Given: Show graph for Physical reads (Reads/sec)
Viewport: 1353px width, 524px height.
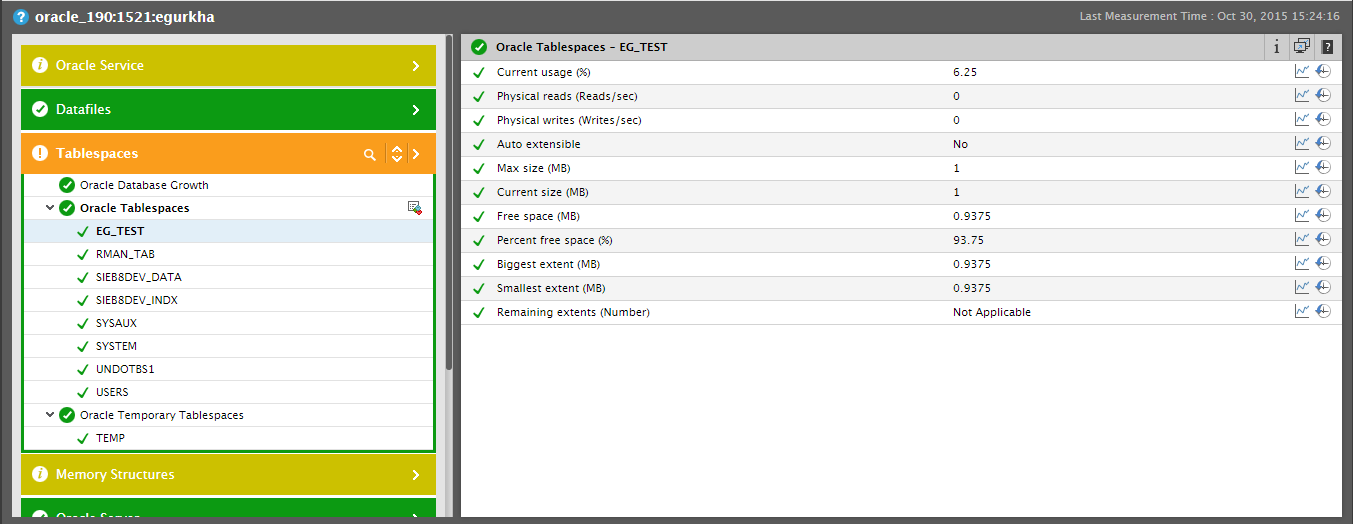Looking at the screenshot, I should [1301, 95].
